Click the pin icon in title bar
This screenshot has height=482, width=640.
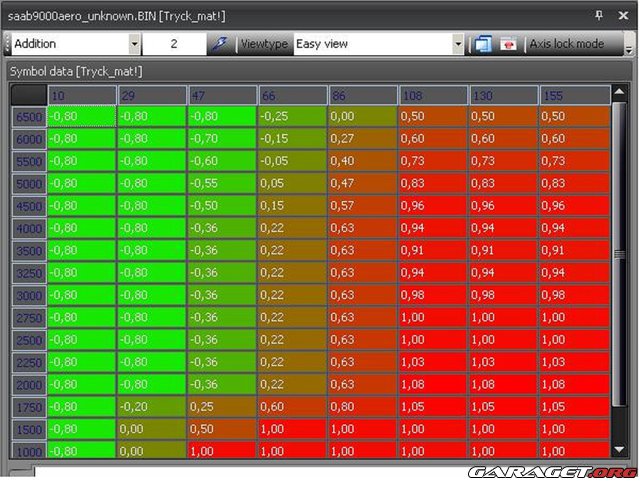pos(599,15)
